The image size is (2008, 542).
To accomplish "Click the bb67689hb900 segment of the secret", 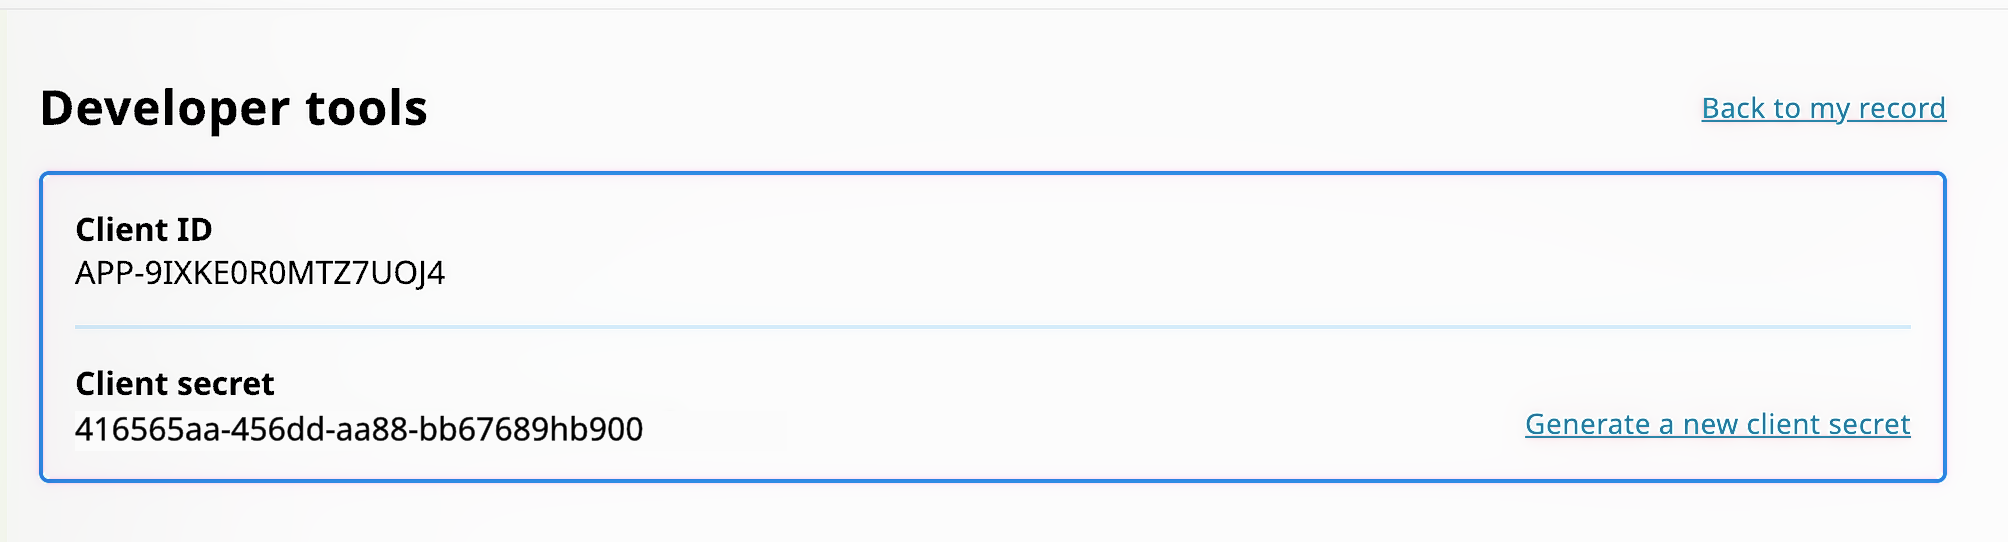I will 530,429.
